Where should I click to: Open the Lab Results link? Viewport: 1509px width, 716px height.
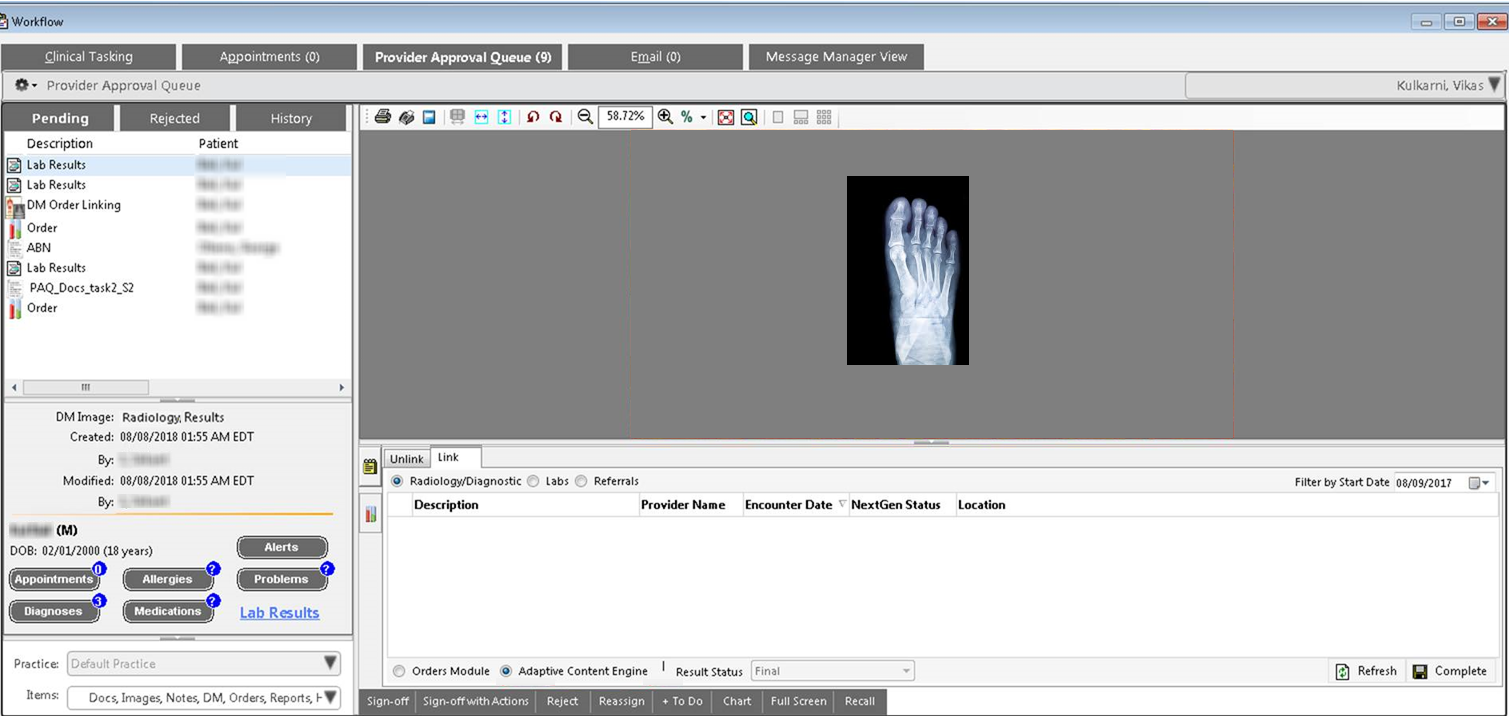click(x=279, y=613)
